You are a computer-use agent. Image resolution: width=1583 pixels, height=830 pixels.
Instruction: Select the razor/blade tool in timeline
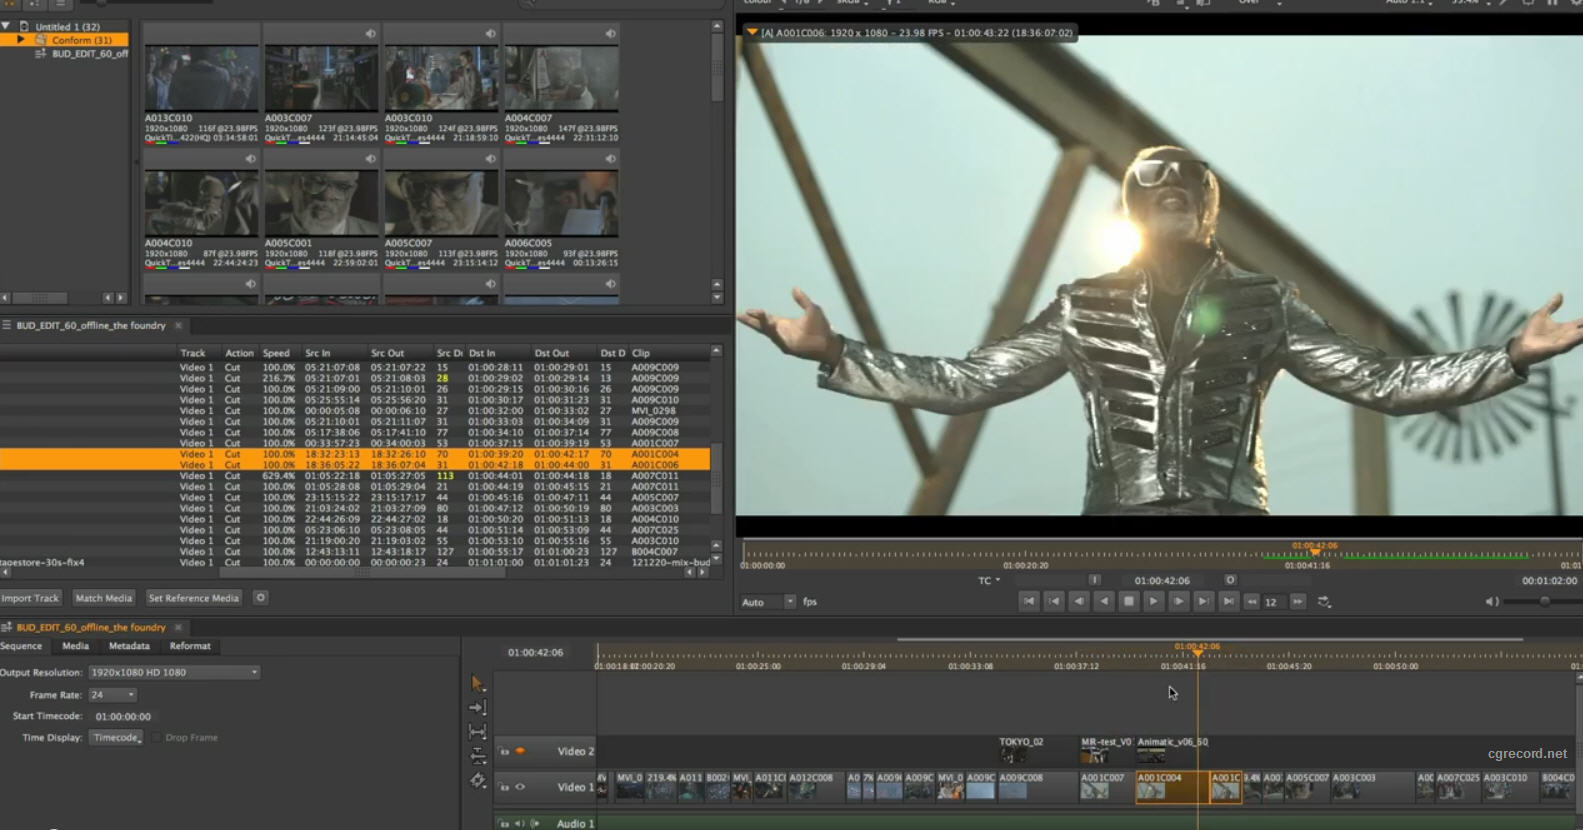pos(477,780)
